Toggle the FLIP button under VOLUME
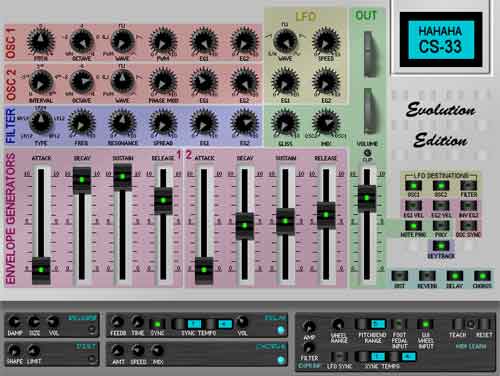 click(367, 153)
